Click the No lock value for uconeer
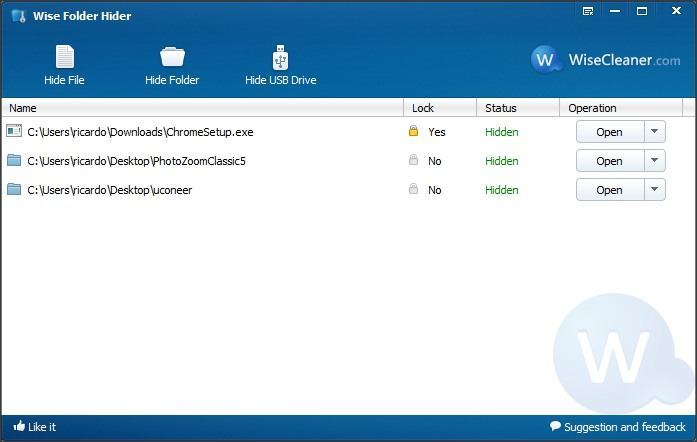697x442 pixels. 435,190
